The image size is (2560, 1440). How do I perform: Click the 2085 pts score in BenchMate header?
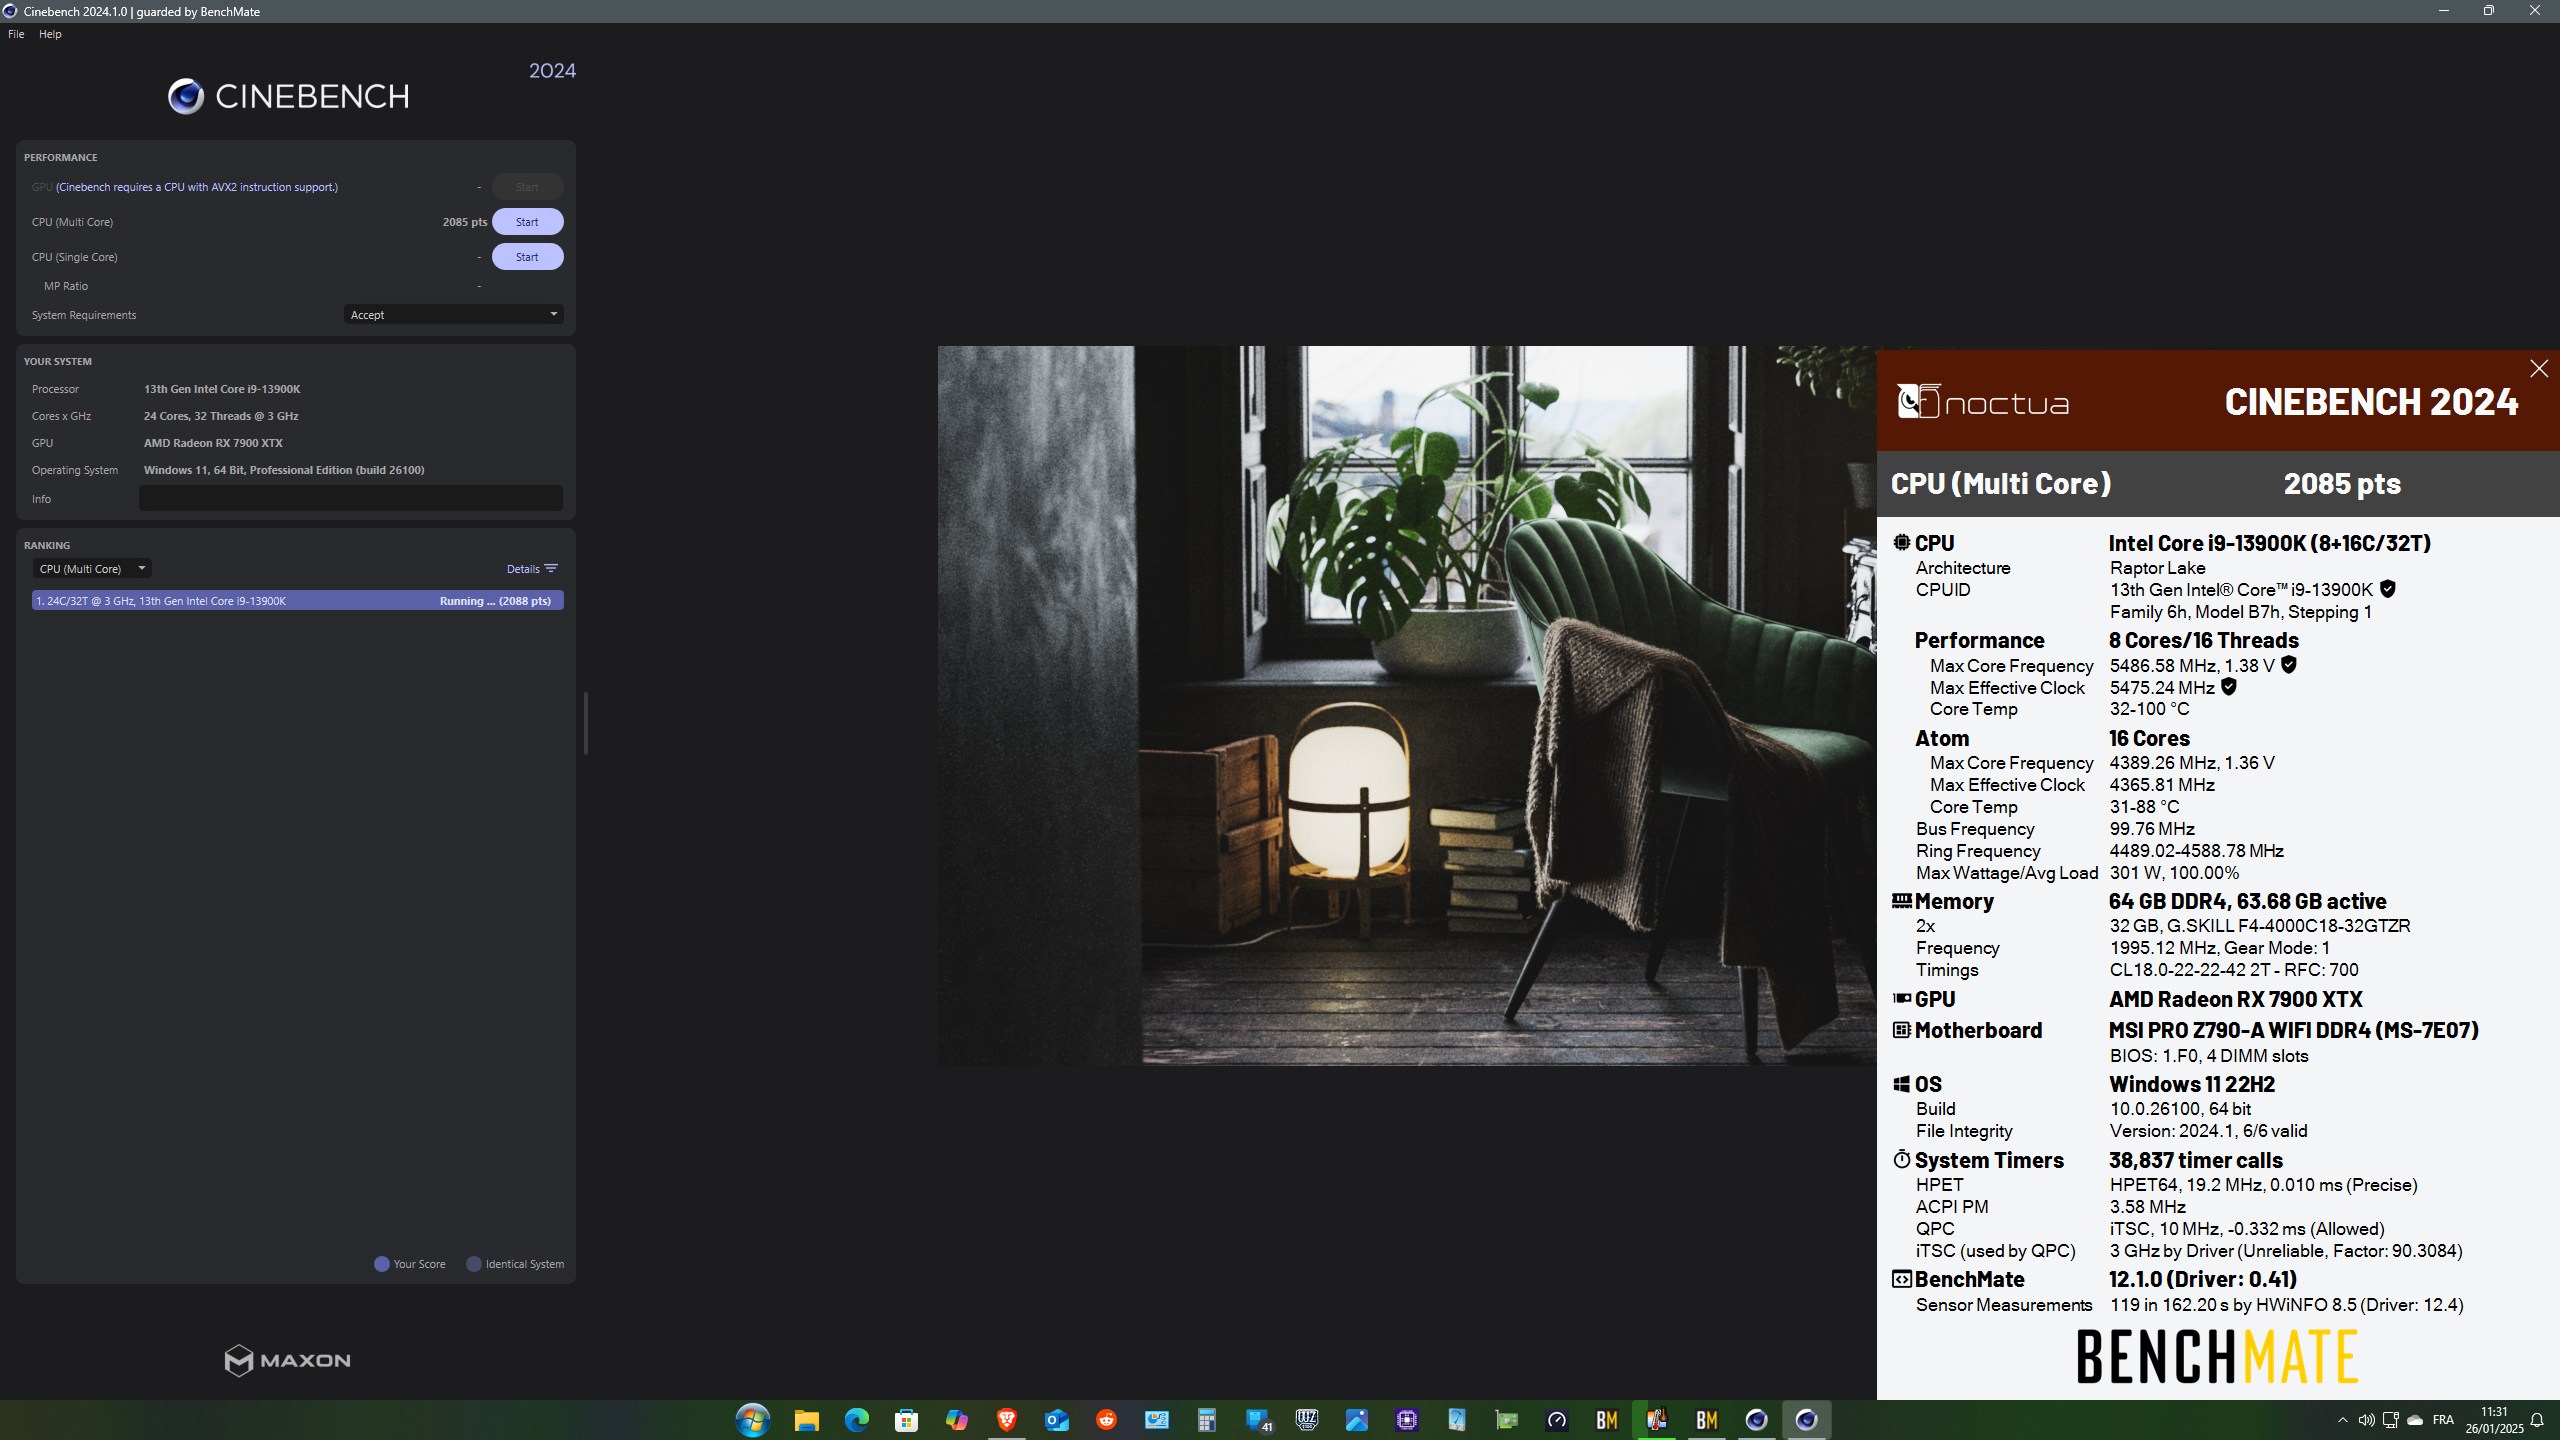pyautogui.click(x=2342, y=484)
